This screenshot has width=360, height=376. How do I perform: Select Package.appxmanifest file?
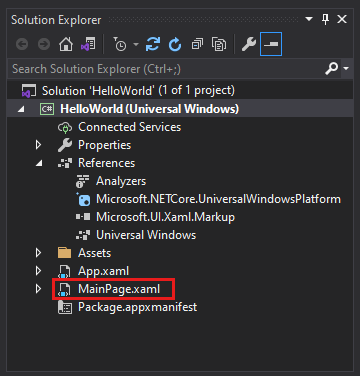[x=137, y=307]
